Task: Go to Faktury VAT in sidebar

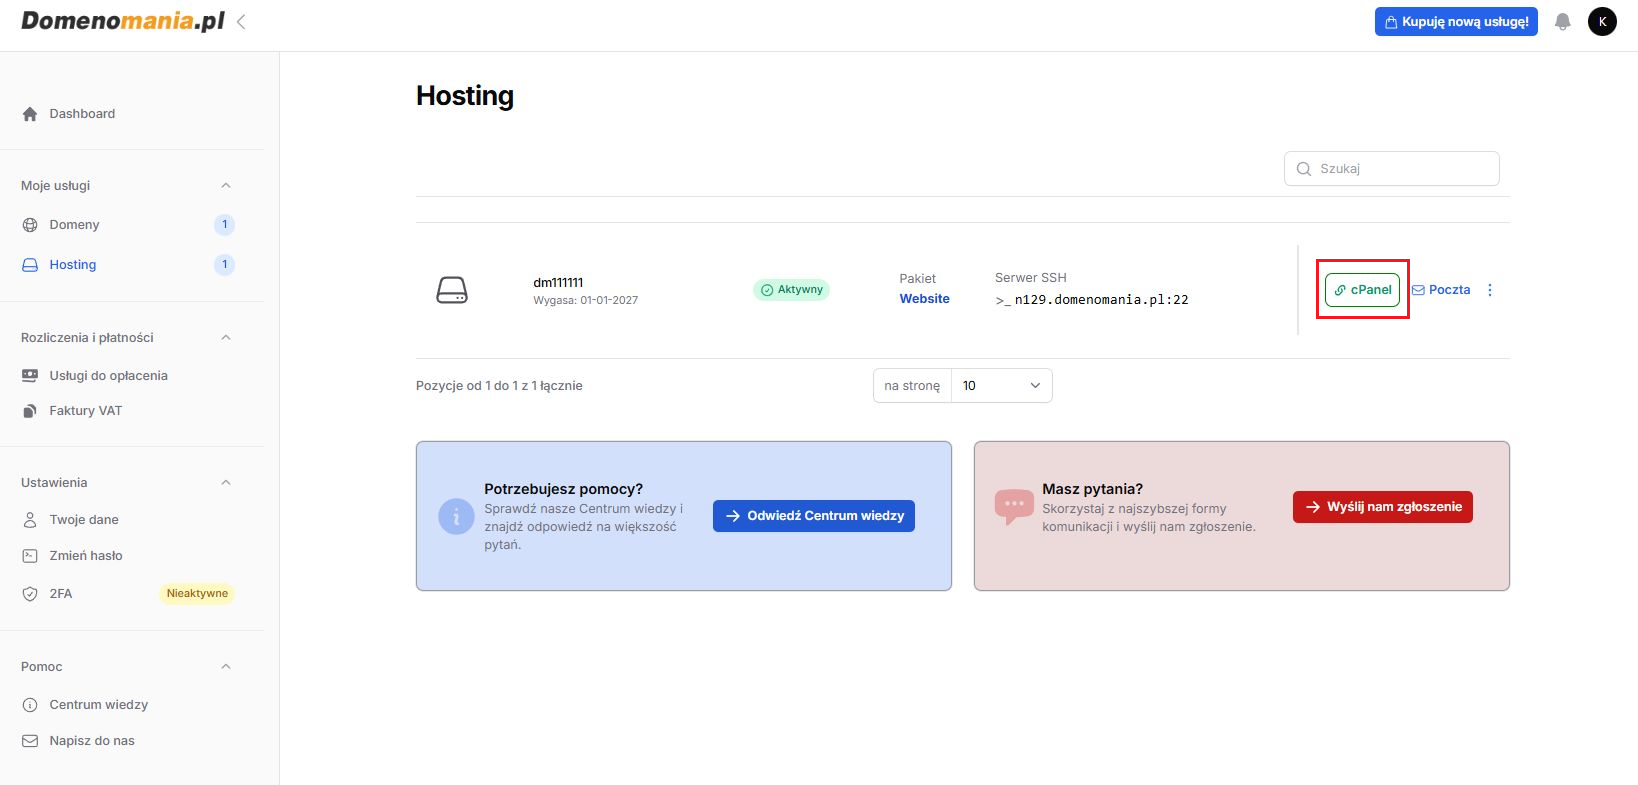Action: 85,411
